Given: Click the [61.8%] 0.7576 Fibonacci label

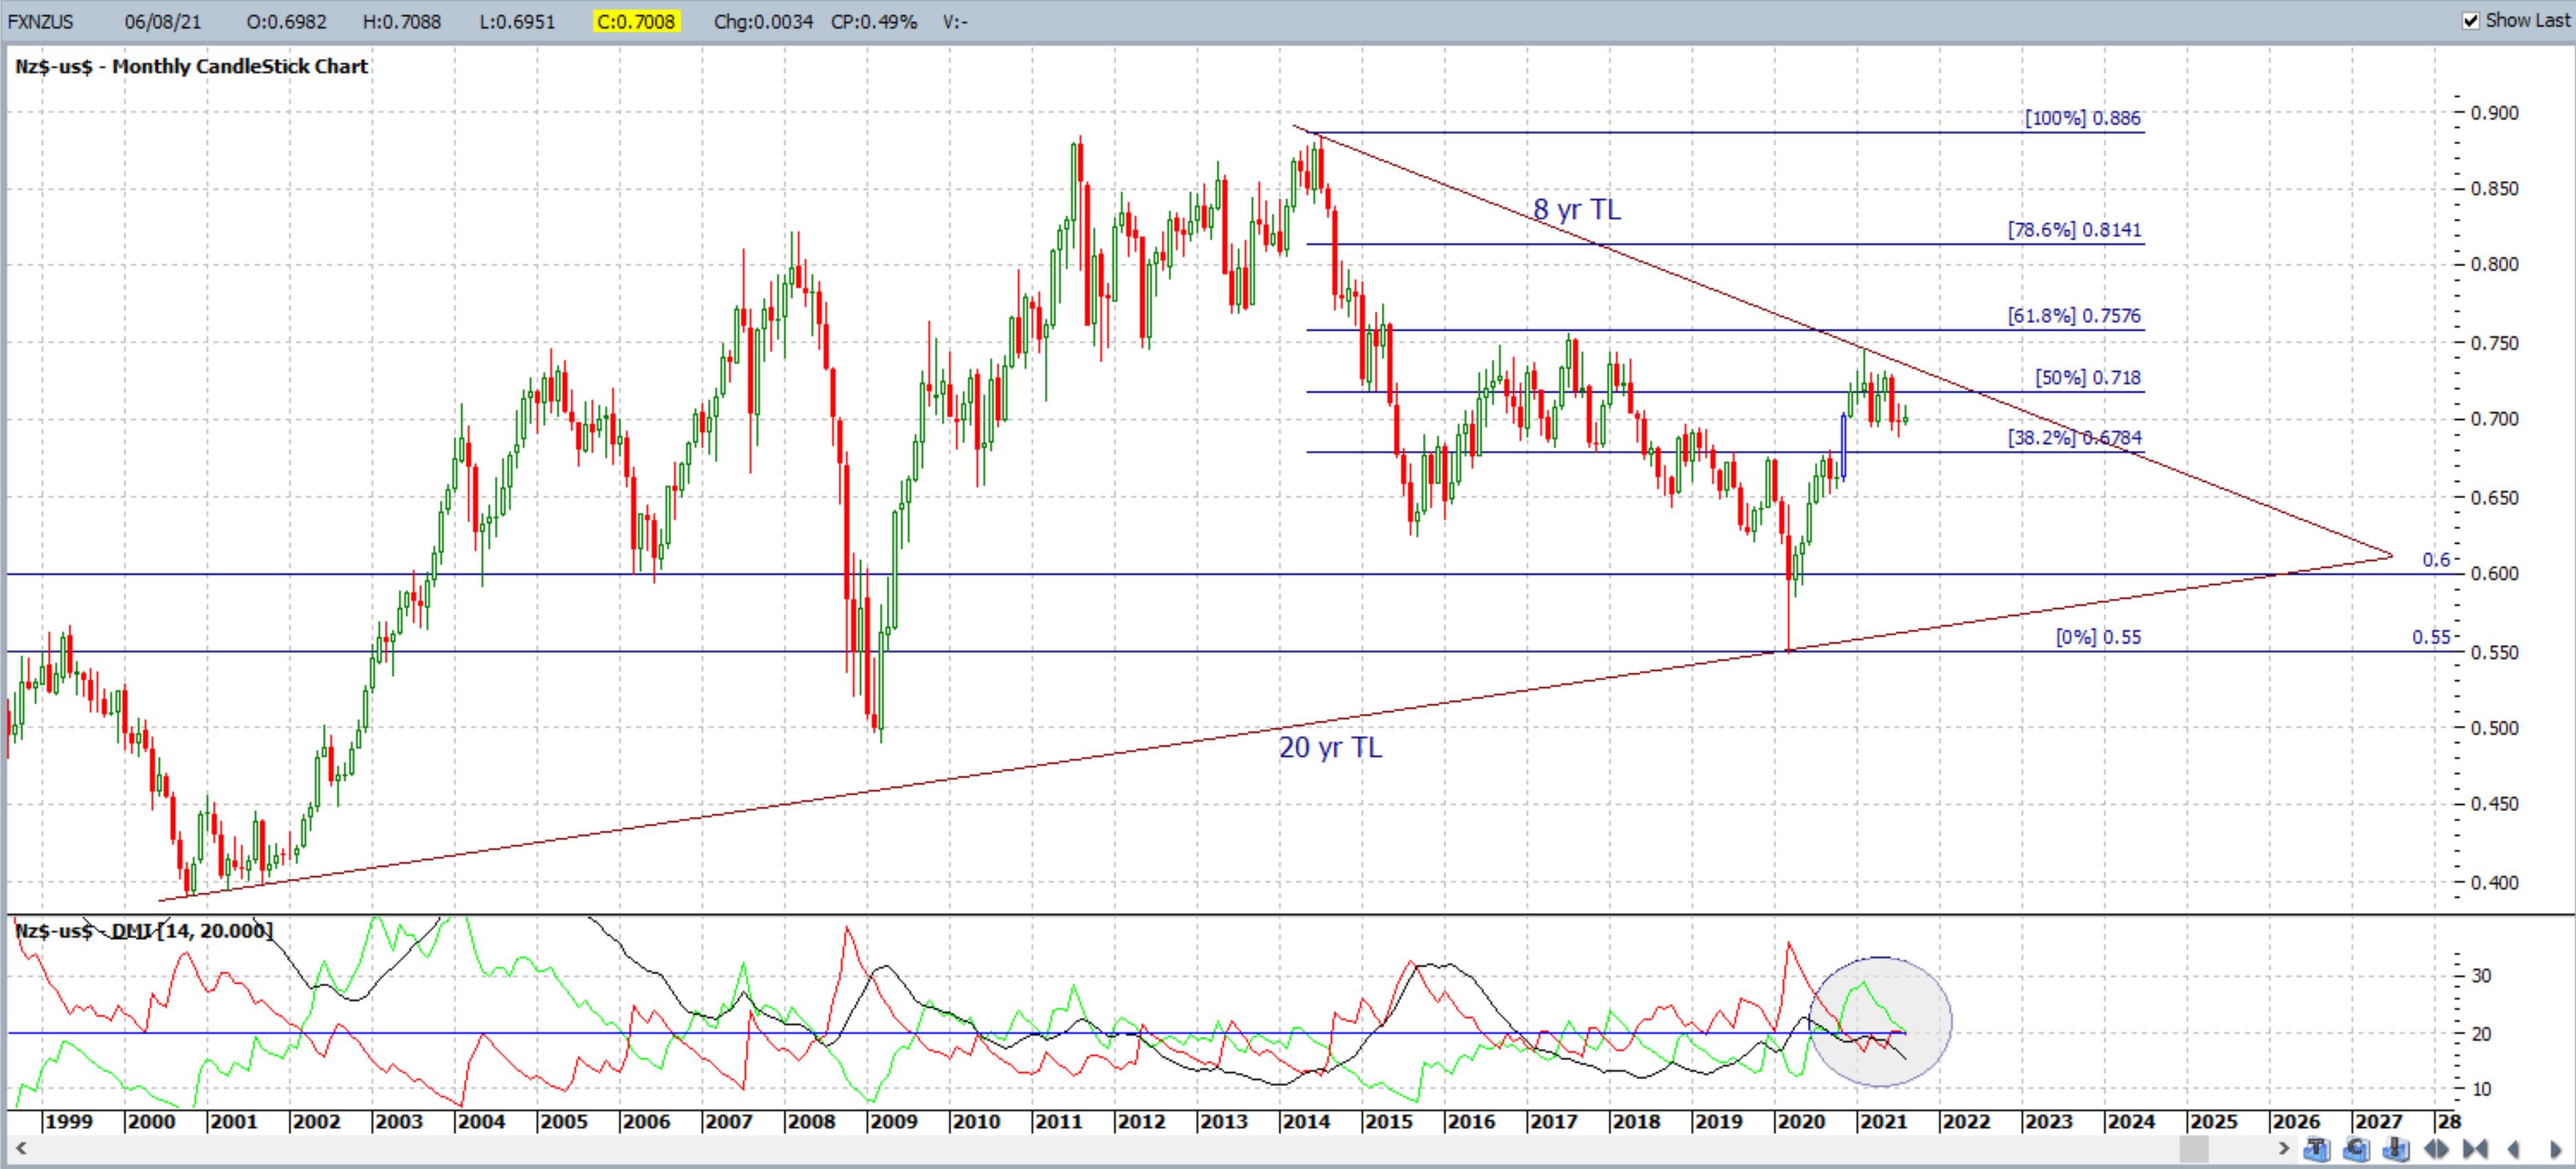Looking at the screenshot, I should (2075, 316).
